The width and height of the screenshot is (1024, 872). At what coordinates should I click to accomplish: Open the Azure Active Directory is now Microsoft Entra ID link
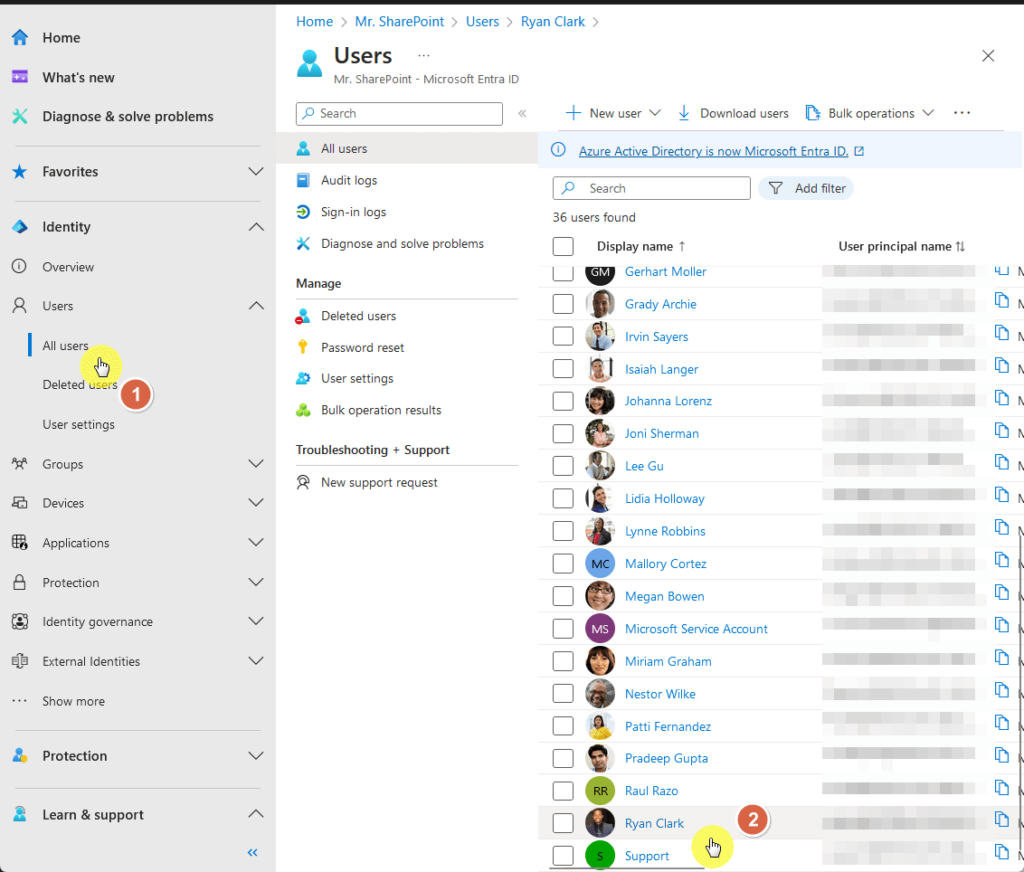pyautogui.click(x=713, y=151)
